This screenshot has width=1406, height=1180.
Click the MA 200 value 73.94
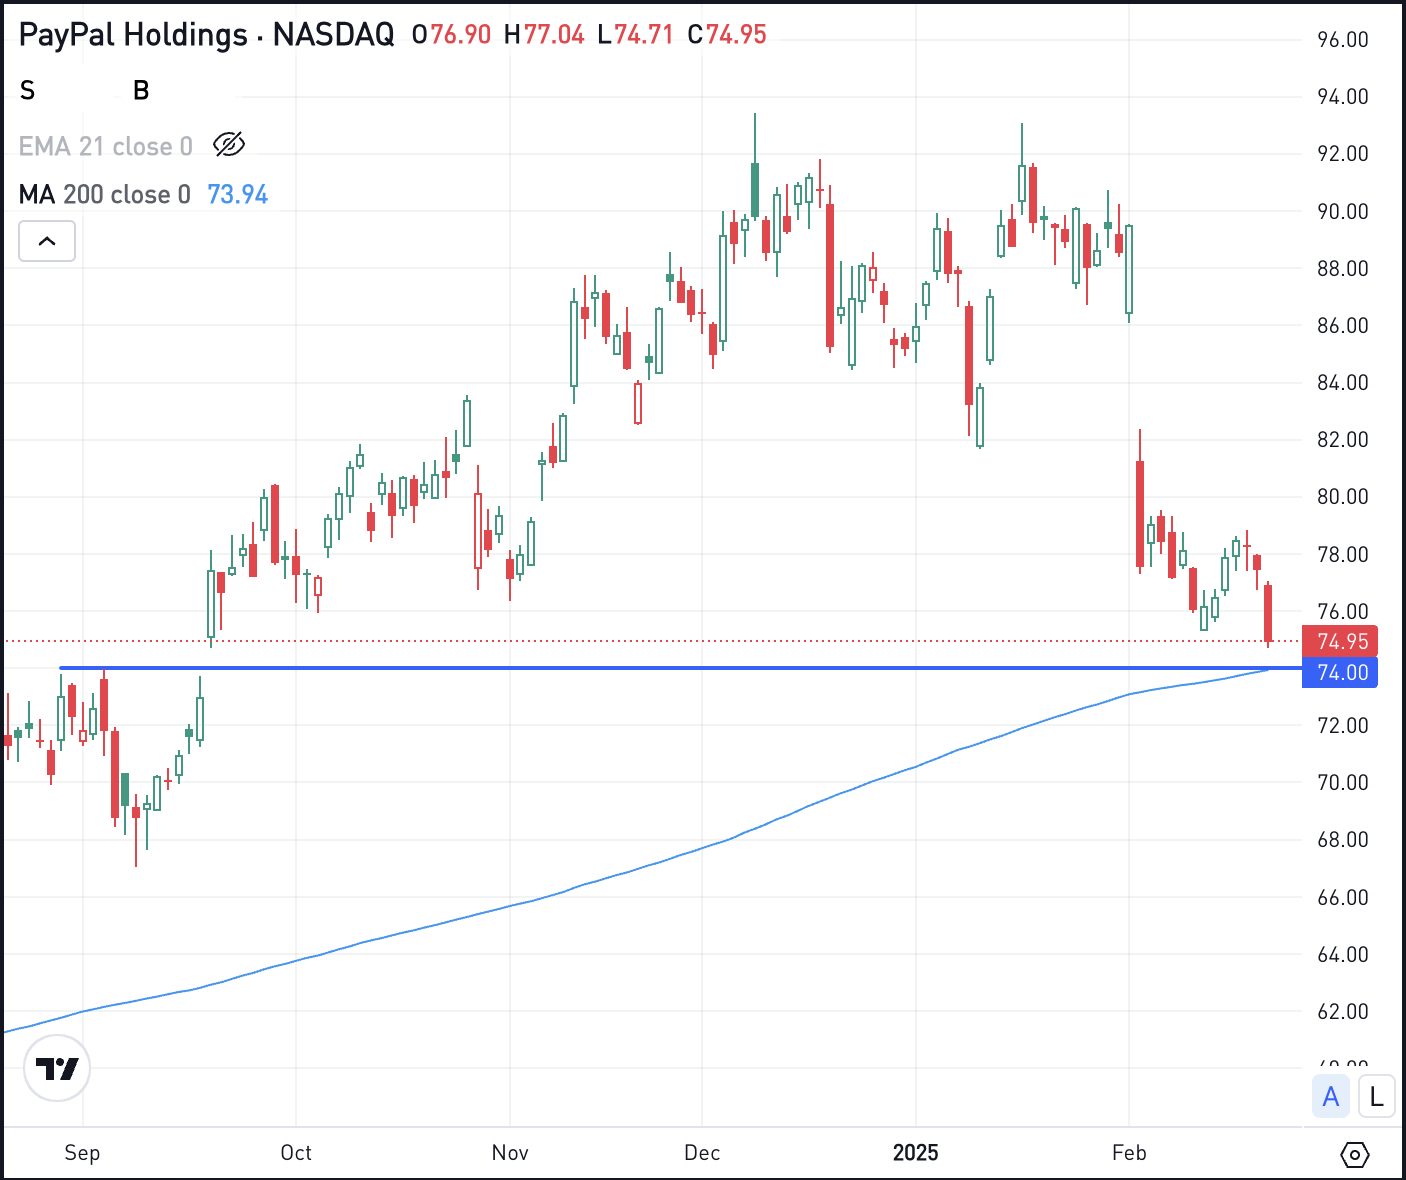pyautogui.click(x=238, y=194)
